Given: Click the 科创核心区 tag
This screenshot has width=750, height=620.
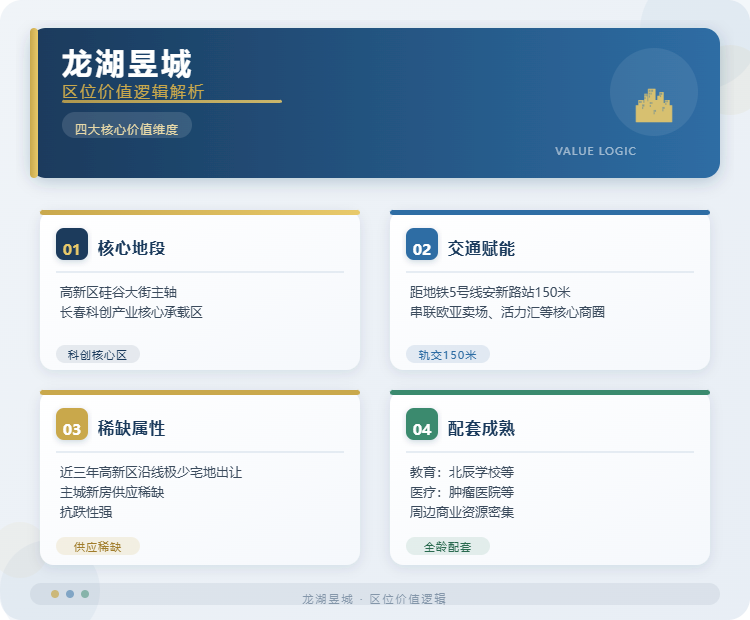Looking at the screenshot, I should pyautogui.click(x=98, y=354).
